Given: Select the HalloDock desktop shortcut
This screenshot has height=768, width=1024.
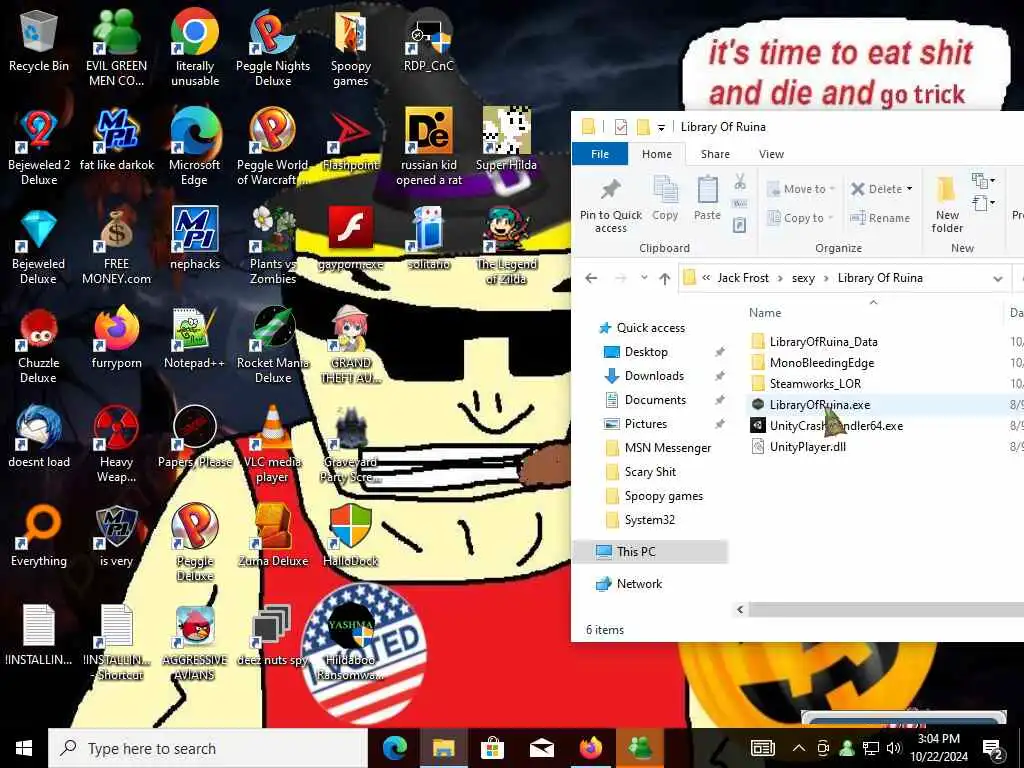Looking at the screenshot, I should [x=351, y=537].
